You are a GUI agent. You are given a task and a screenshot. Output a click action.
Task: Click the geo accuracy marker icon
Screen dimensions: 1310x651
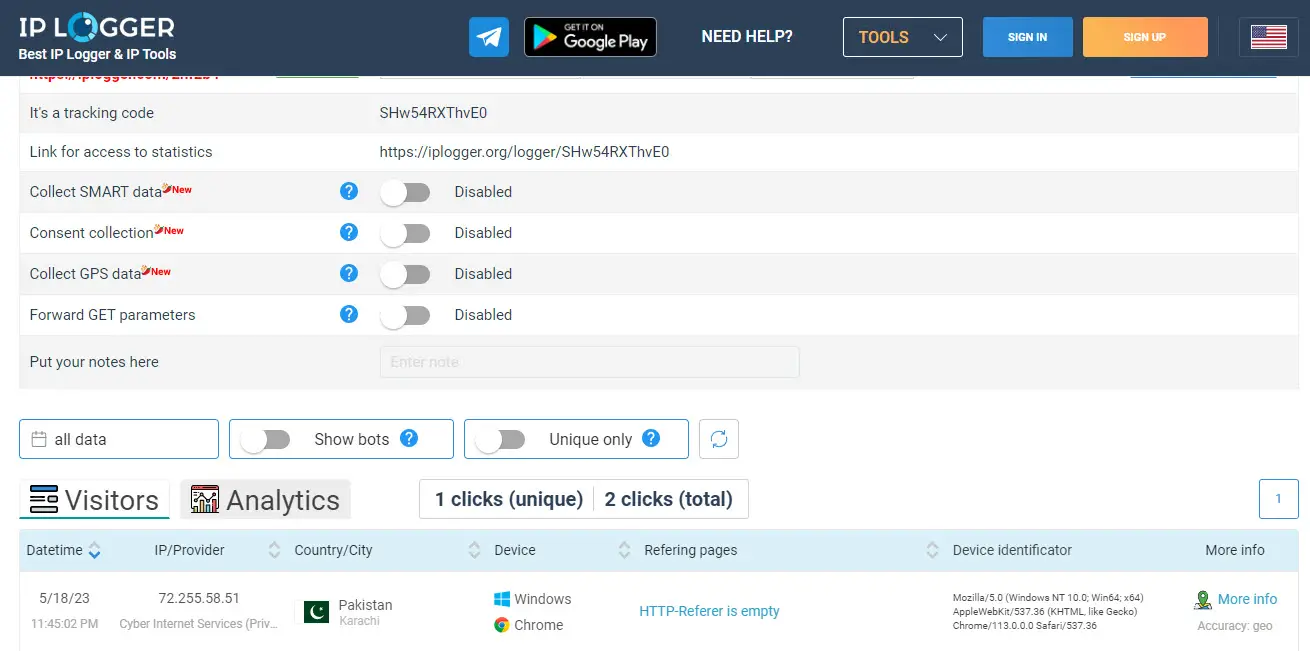tap(1202, 599)
